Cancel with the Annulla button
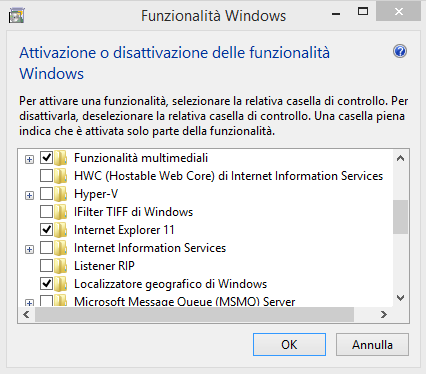The image size is (426, 374). click(372, 344)
